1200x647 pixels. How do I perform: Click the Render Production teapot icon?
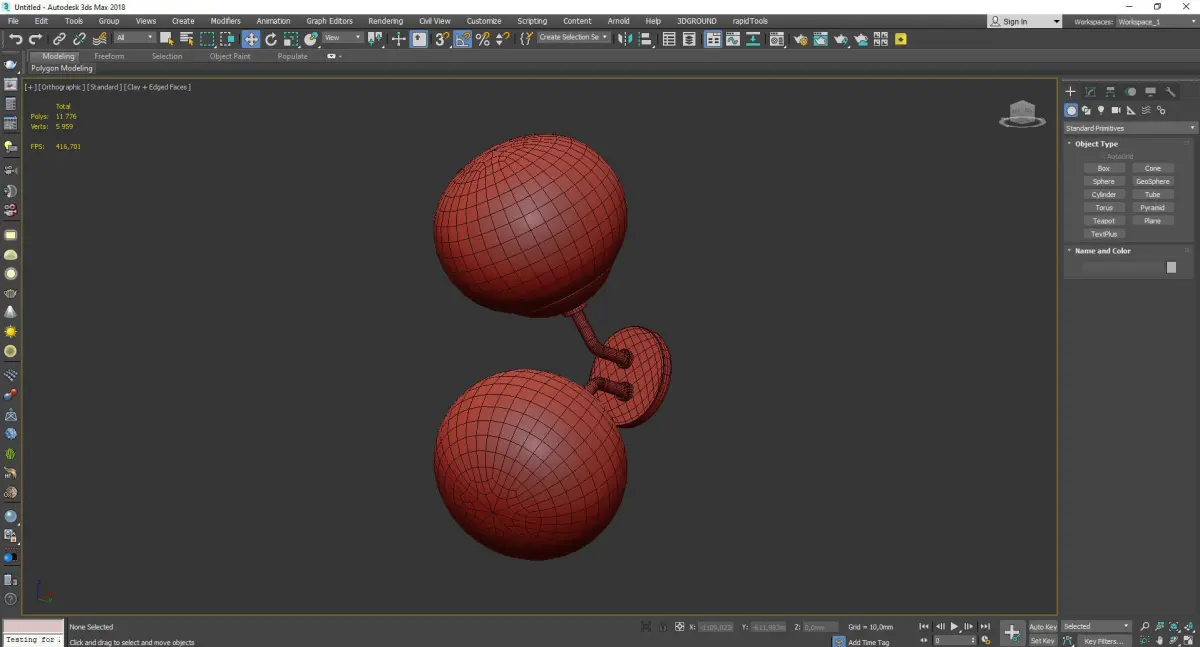tap(841, 39)
